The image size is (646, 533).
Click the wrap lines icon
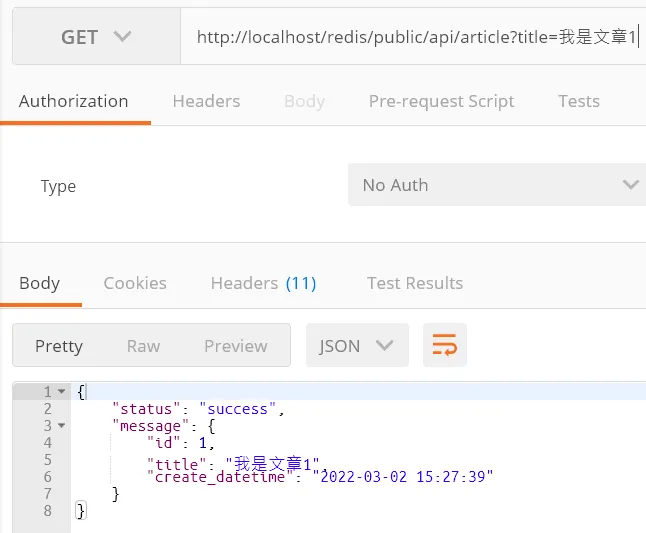[x=445, y=346]
